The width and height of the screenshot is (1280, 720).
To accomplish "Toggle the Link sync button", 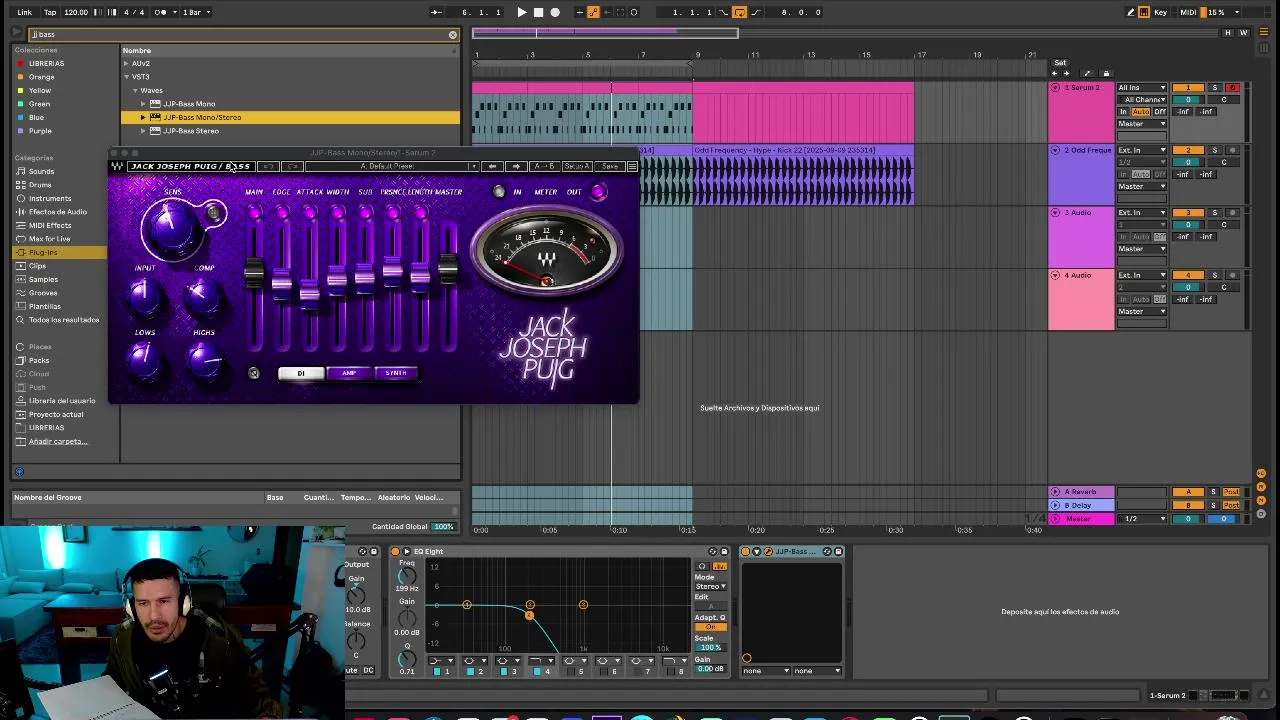I will pyautogui.click(x=24, y=12).
